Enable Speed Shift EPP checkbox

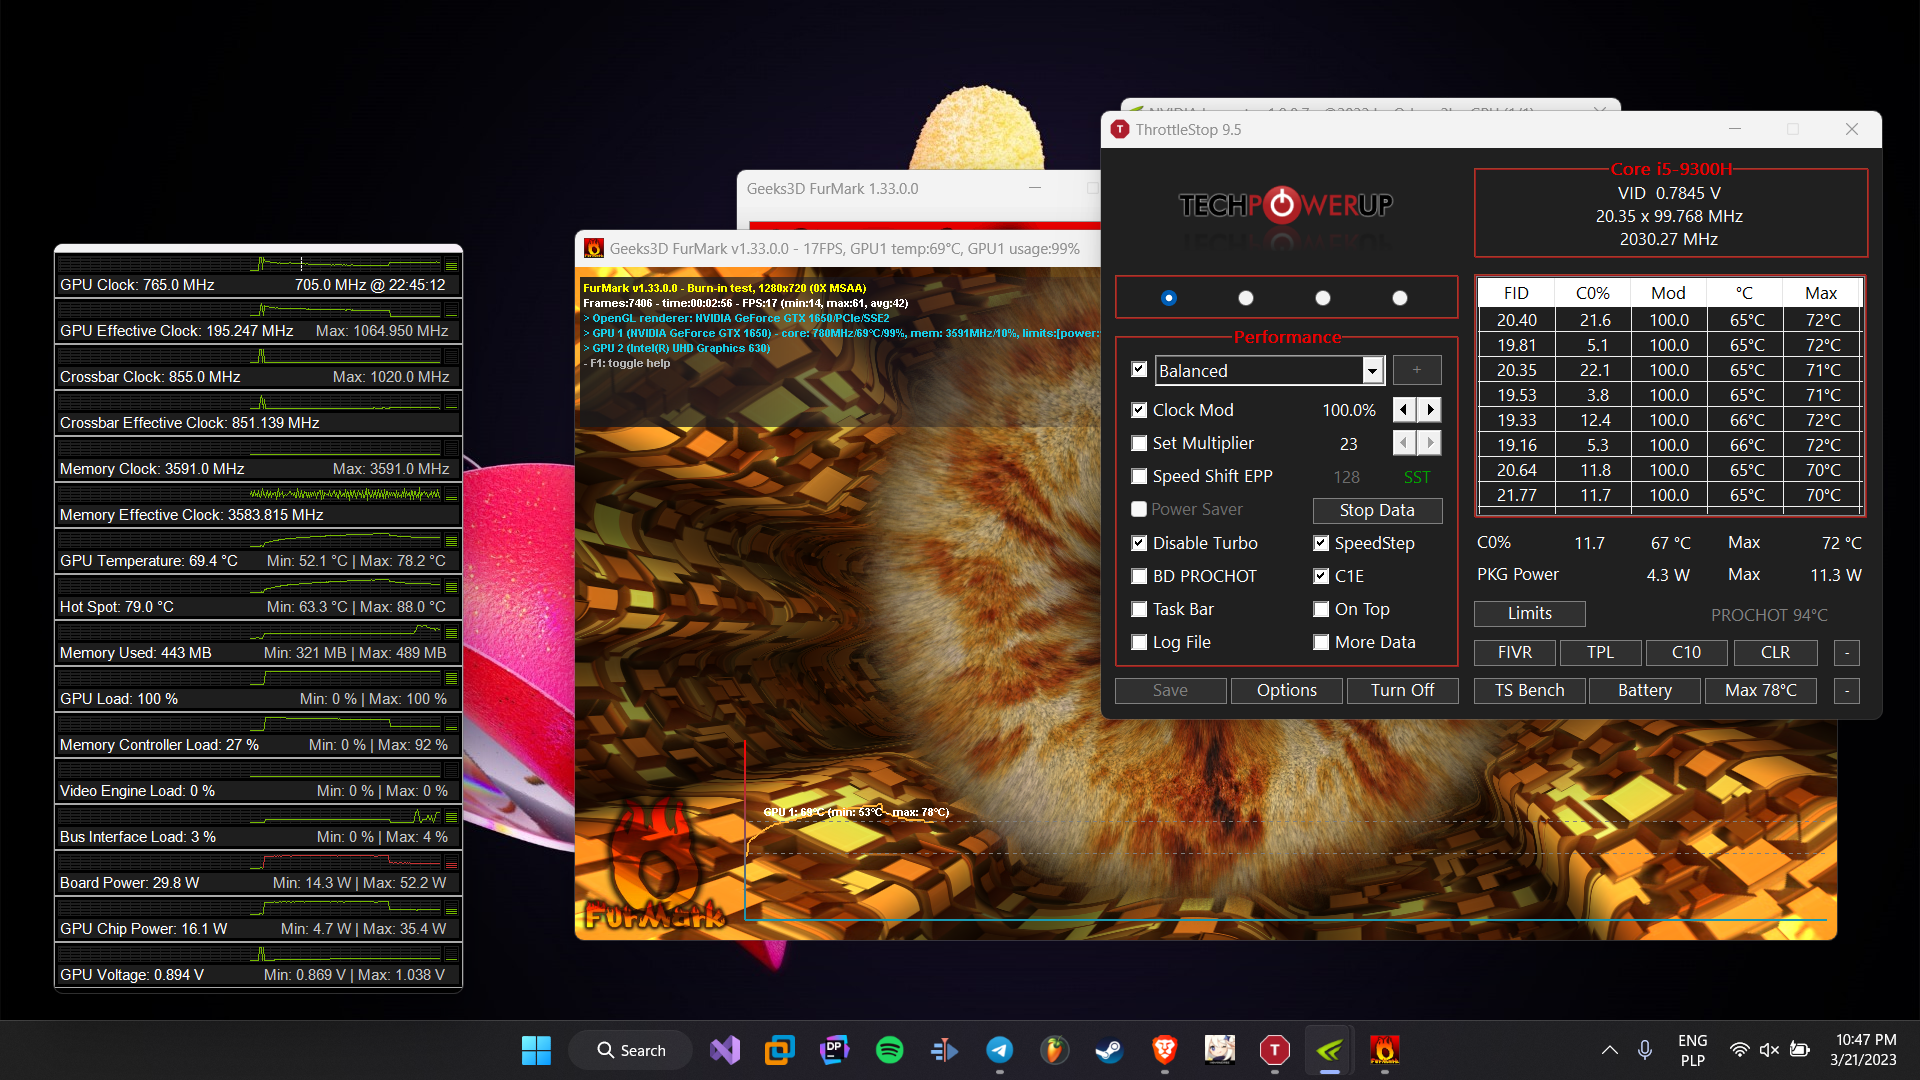(x=1139, y=476)
